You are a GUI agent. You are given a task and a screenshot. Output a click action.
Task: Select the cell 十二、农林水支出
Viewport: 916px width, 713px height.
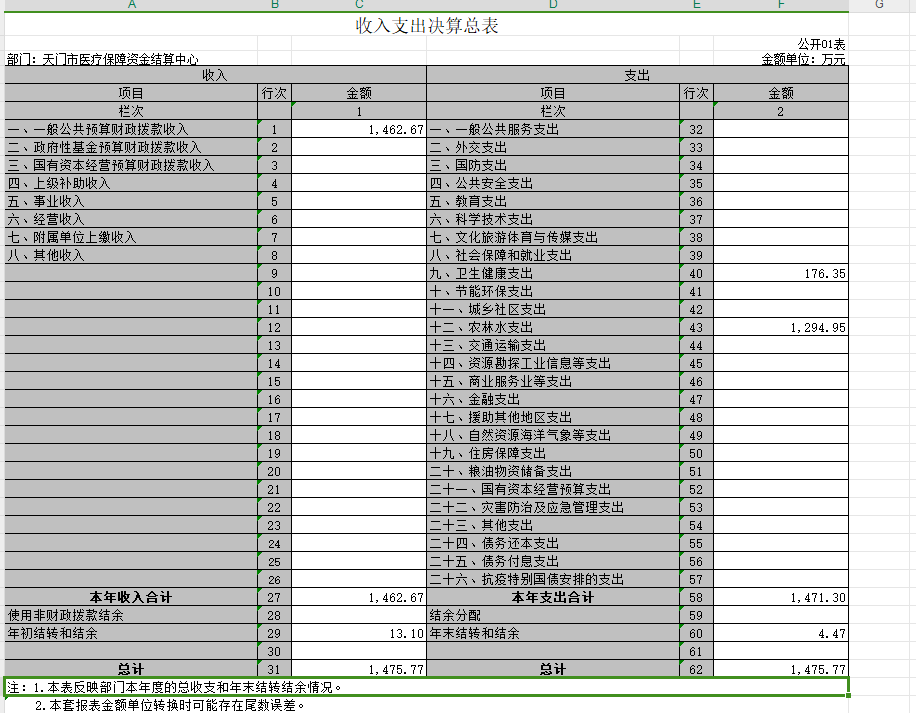pos(553,328)
